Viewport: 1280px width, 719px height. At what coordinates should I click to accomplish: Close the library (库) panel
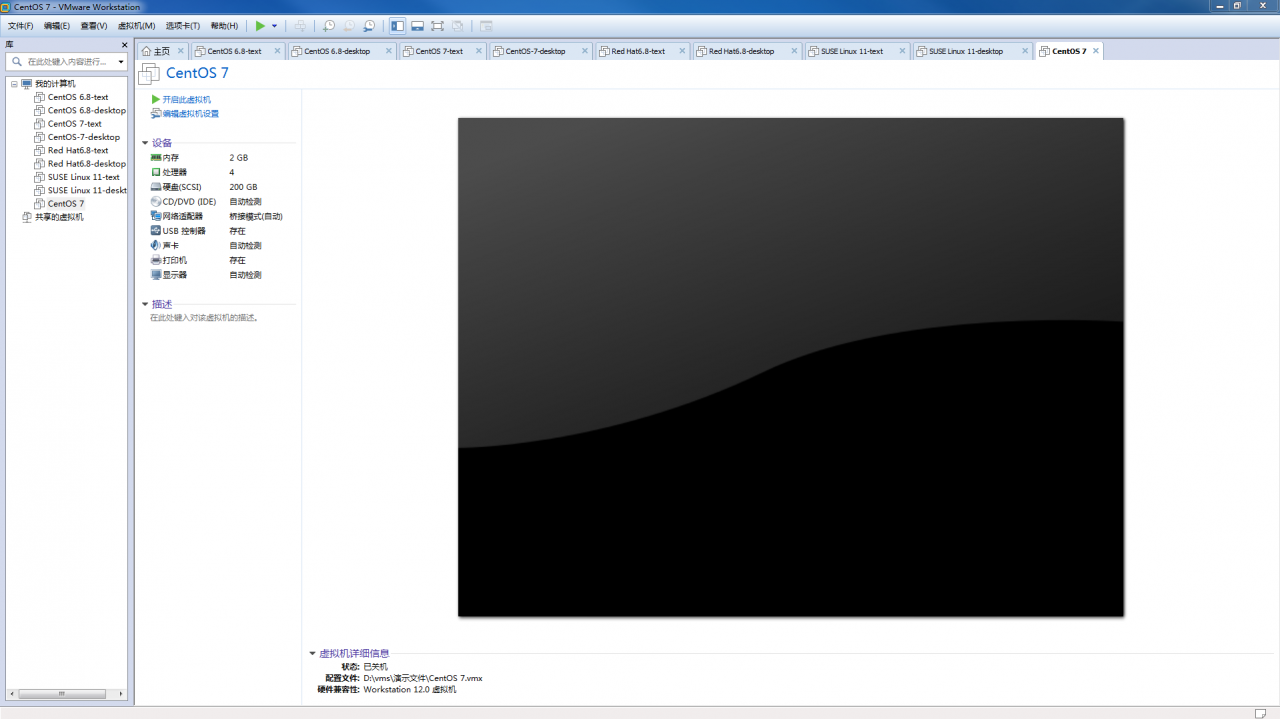125,45
